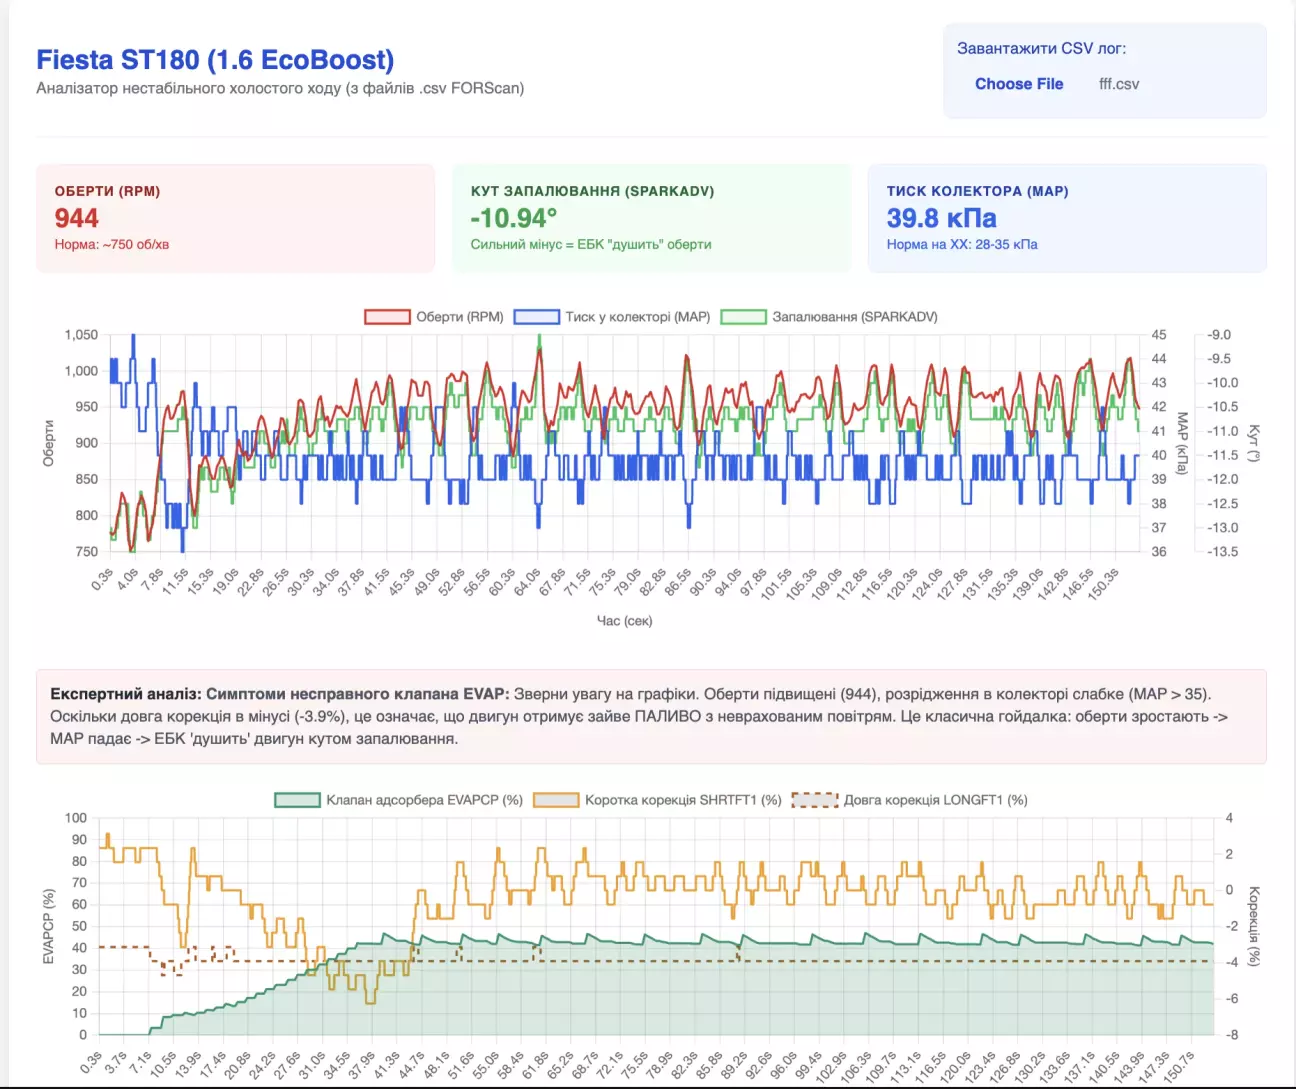Toggle the Тиск у колекторі (MAP) legend item
Viewport: 1296px width, 1089px height.
tap(612, 317)
